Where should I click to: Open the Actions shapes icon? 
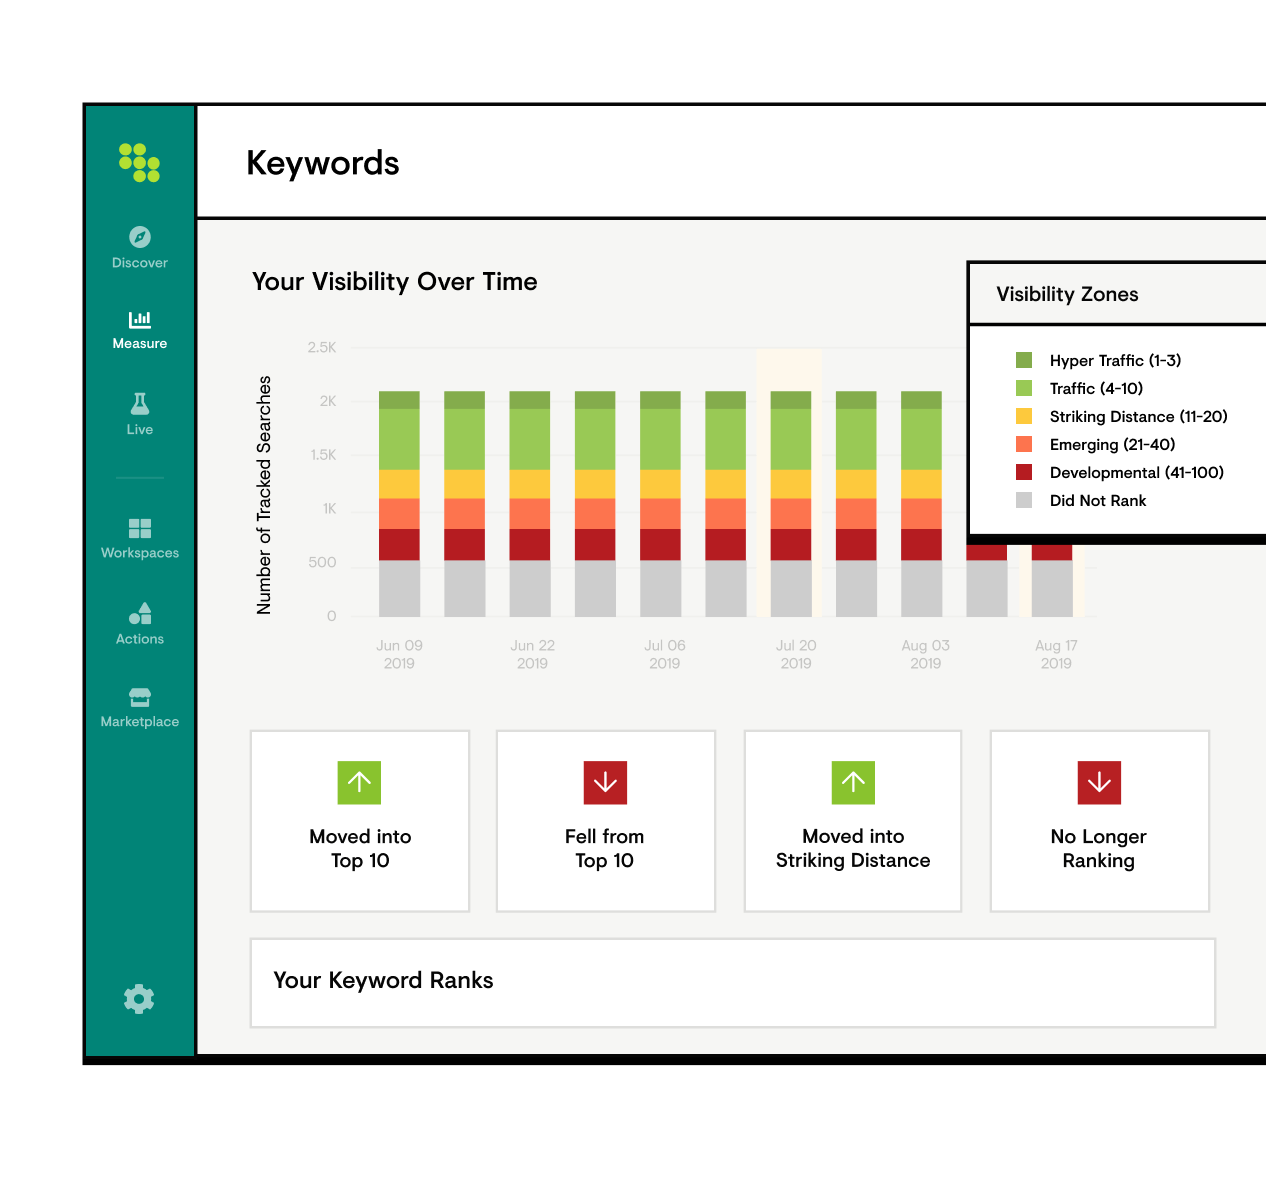click(x=140, y=613)
